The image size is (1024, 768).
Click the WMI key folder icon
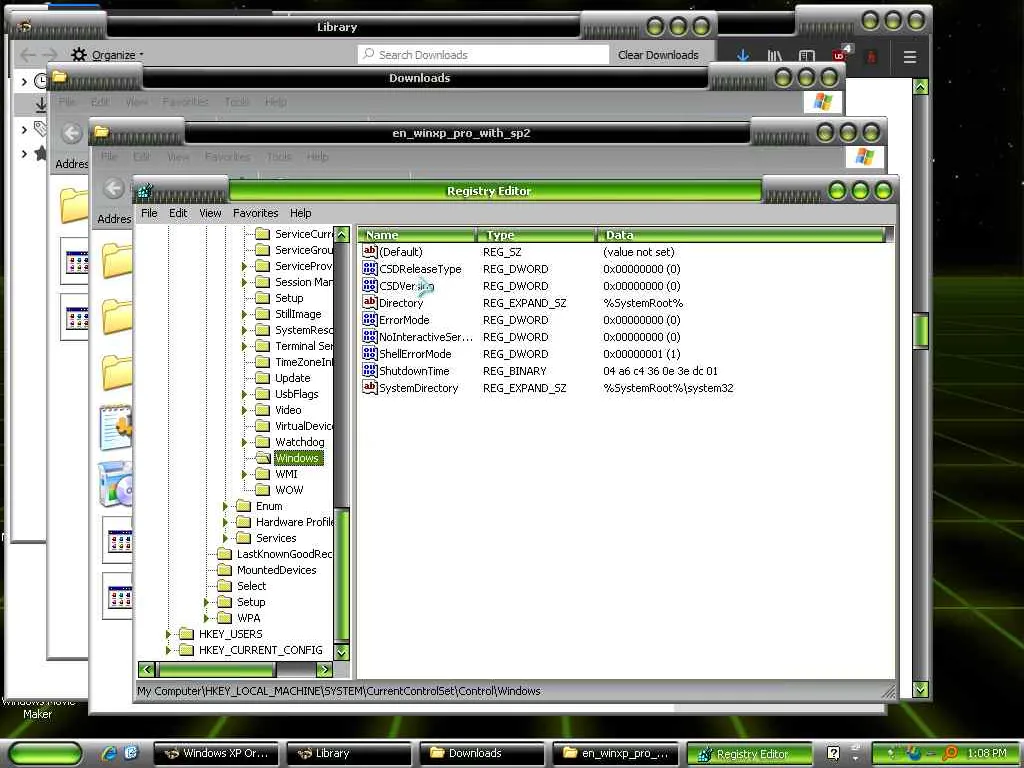(263, 474)
